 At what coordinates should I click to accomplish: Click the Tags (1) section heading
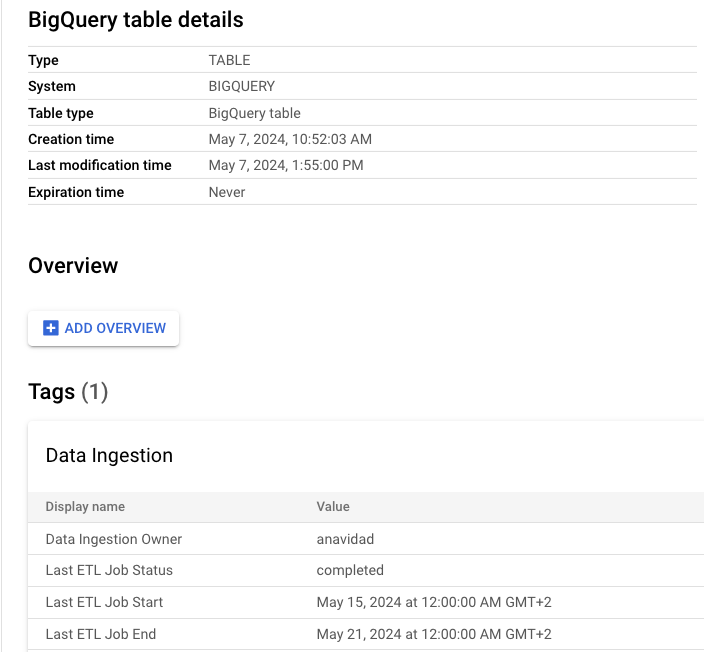click(68, 392)
